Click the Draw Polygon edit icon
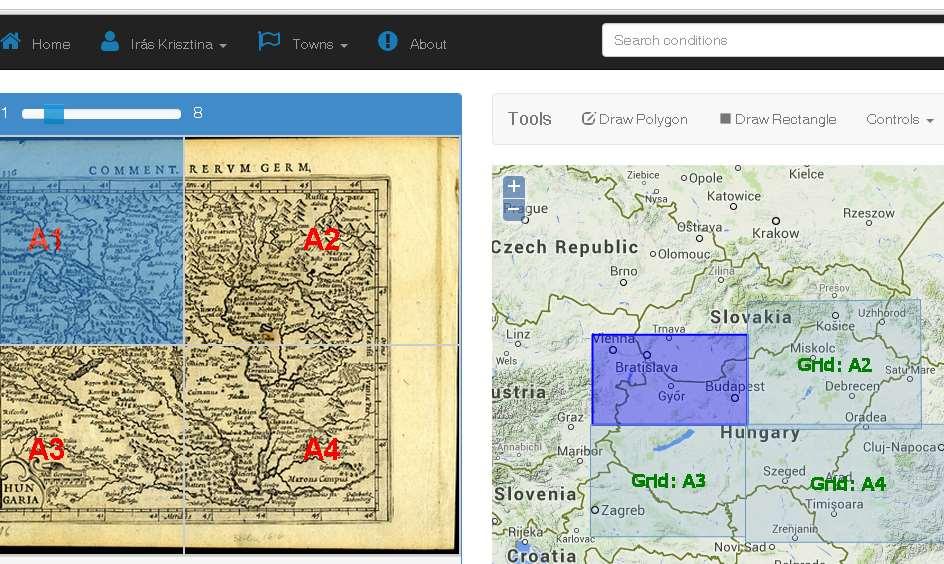The height and width of the screenshot is (564, 944). tap(588, 118)
